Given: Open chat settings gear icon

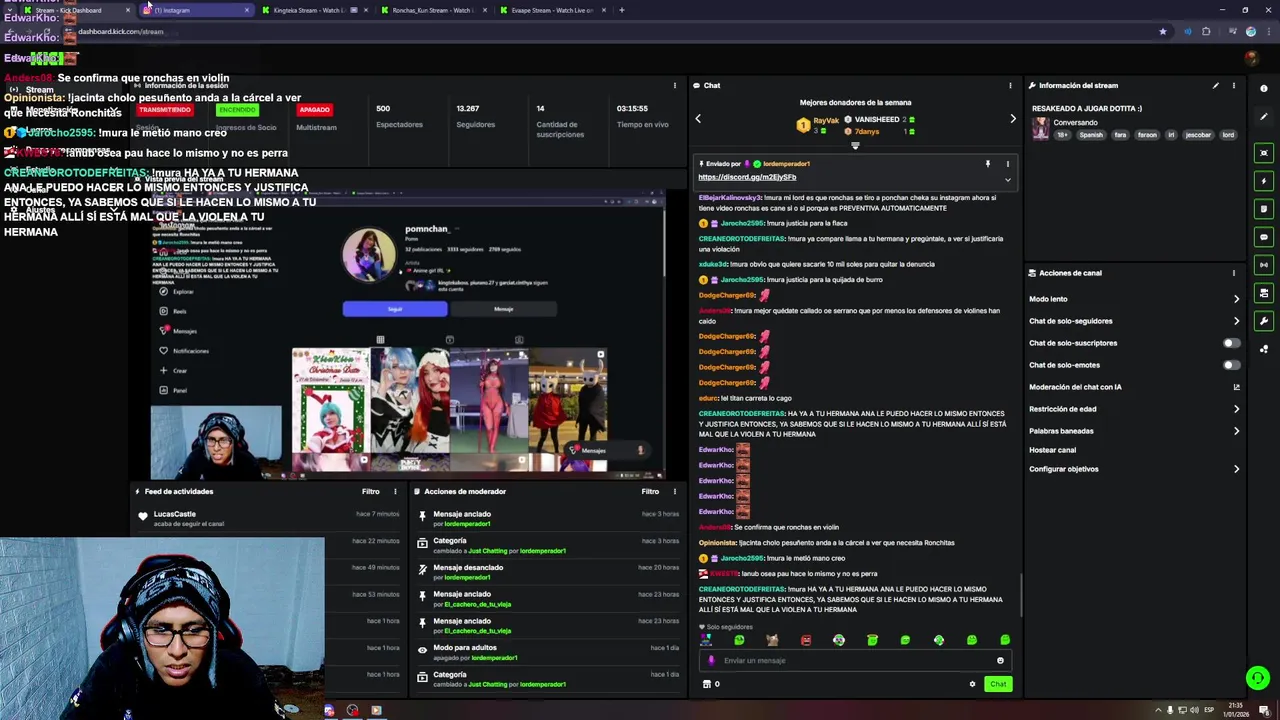Looking at the screenshot, I should pos(972,684).
